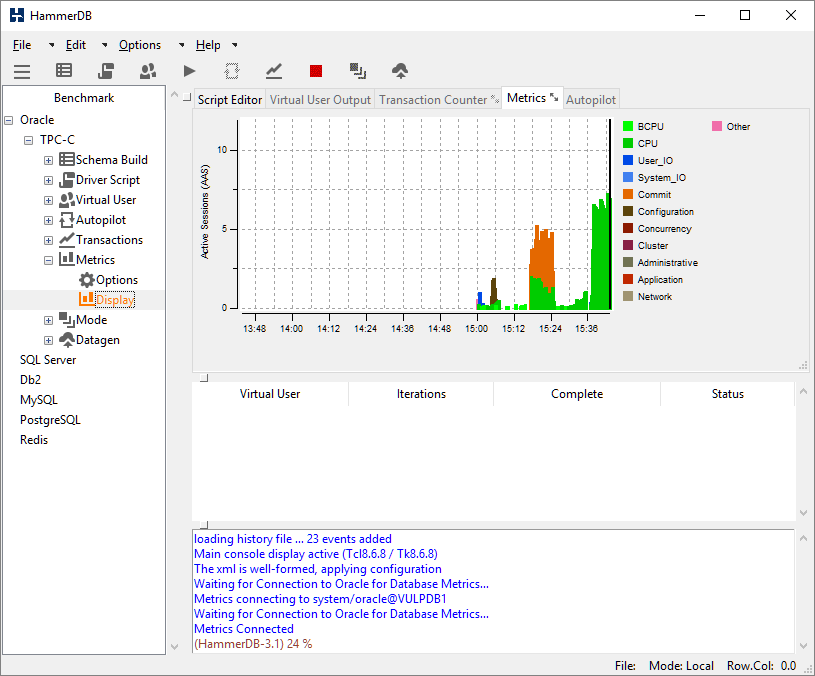Screen dimensions: 815x676
Task: Click the Schema Build toolbar icon
Action: [106, 71]
